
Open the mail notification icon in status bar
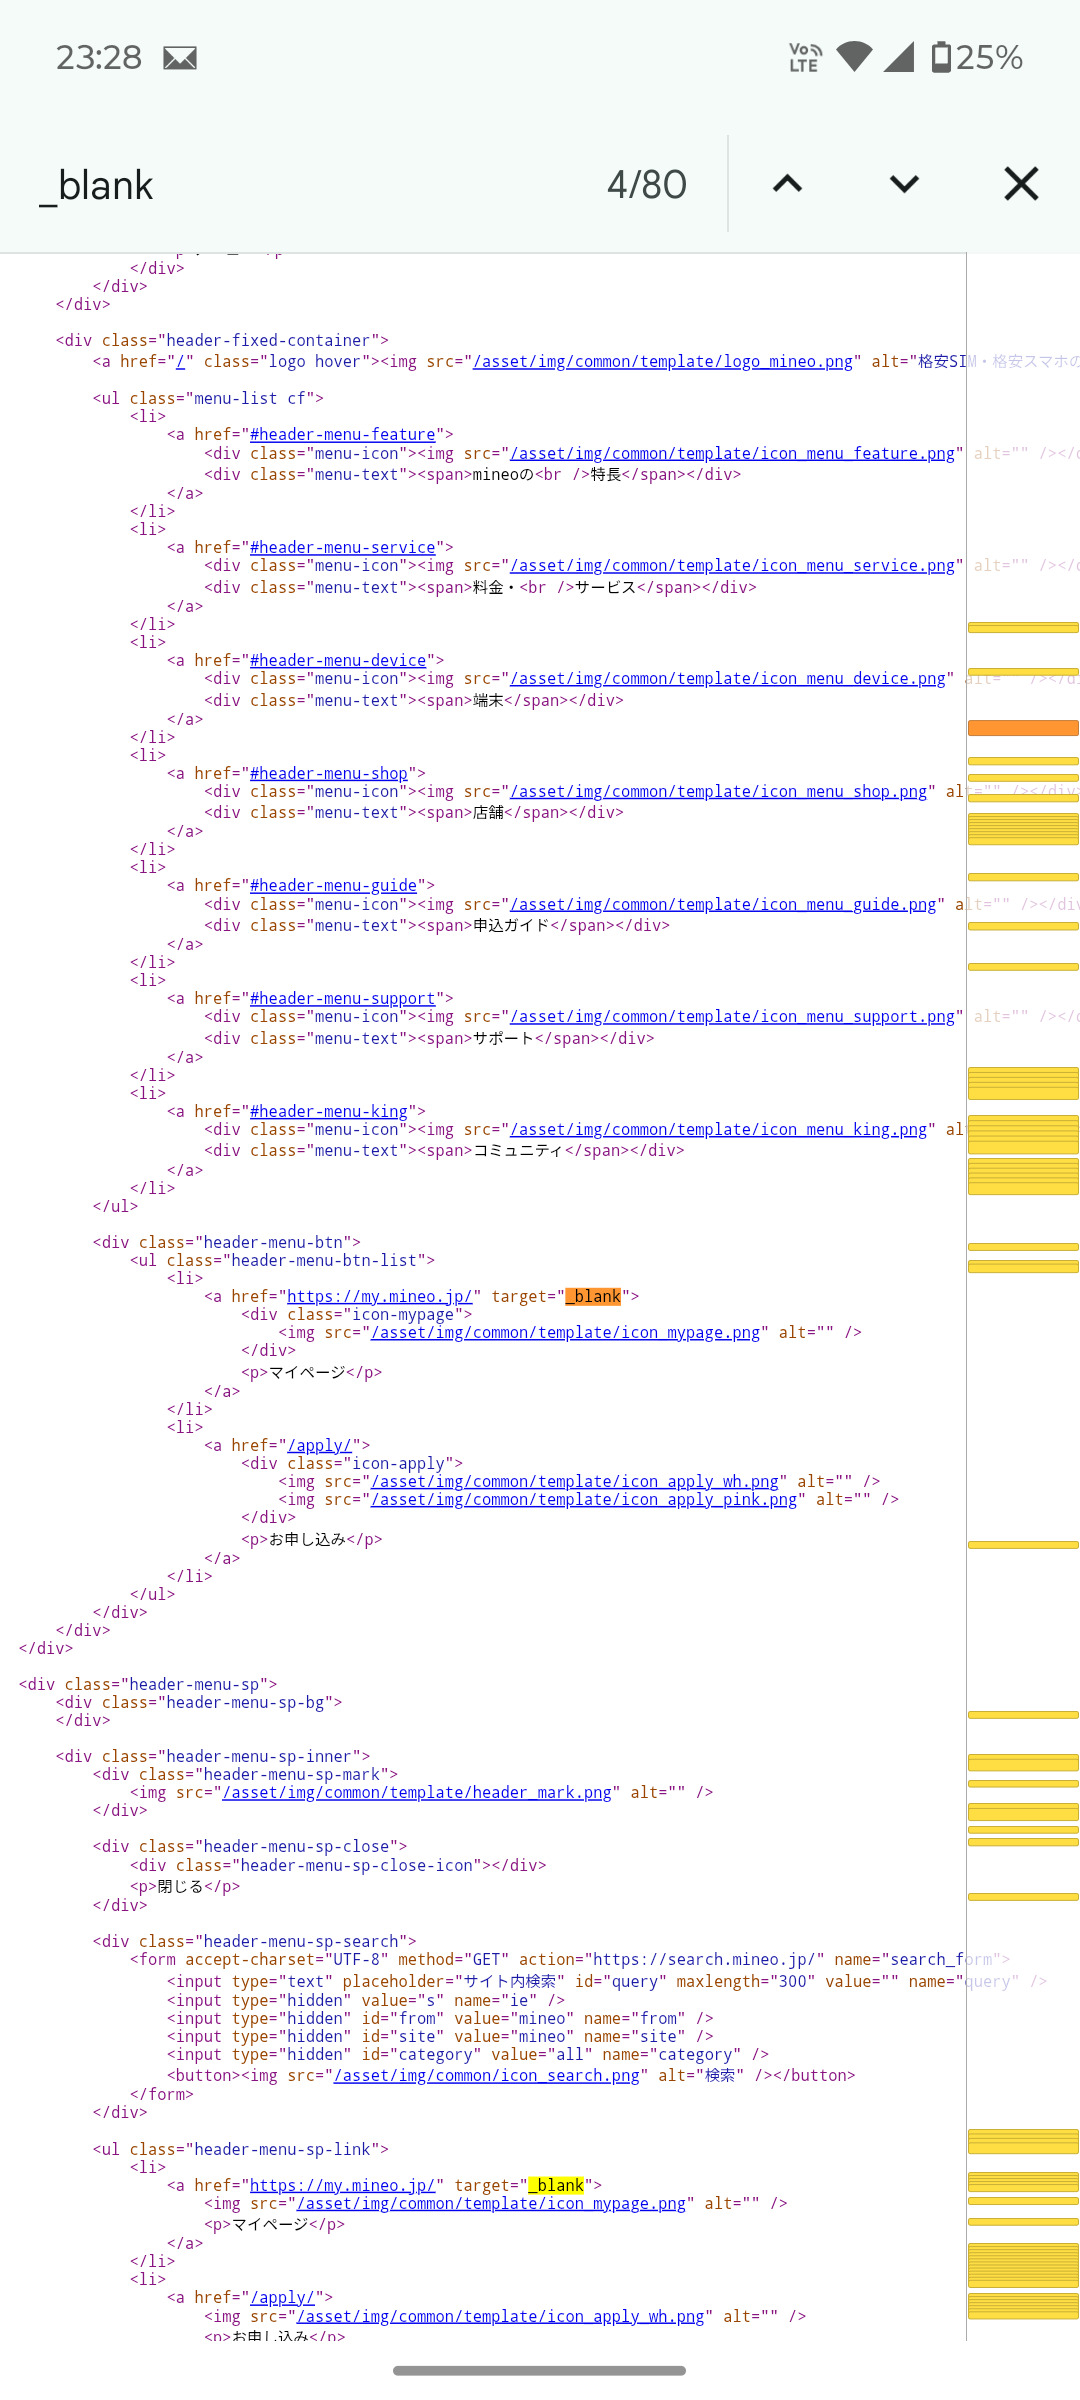pyautogui.click(x=180, y=58)
